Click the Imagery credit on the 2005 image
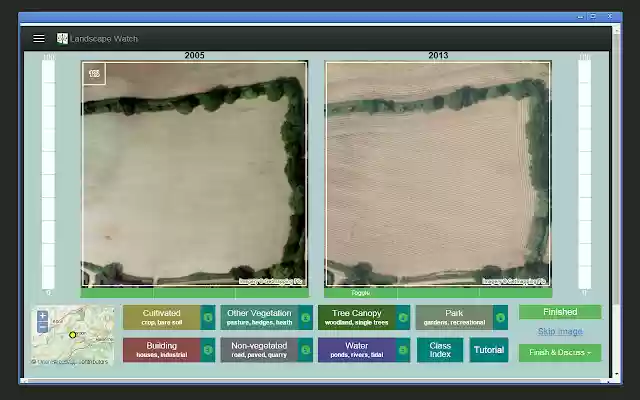This screenshot has height=400, width=640. pos(271,281)
